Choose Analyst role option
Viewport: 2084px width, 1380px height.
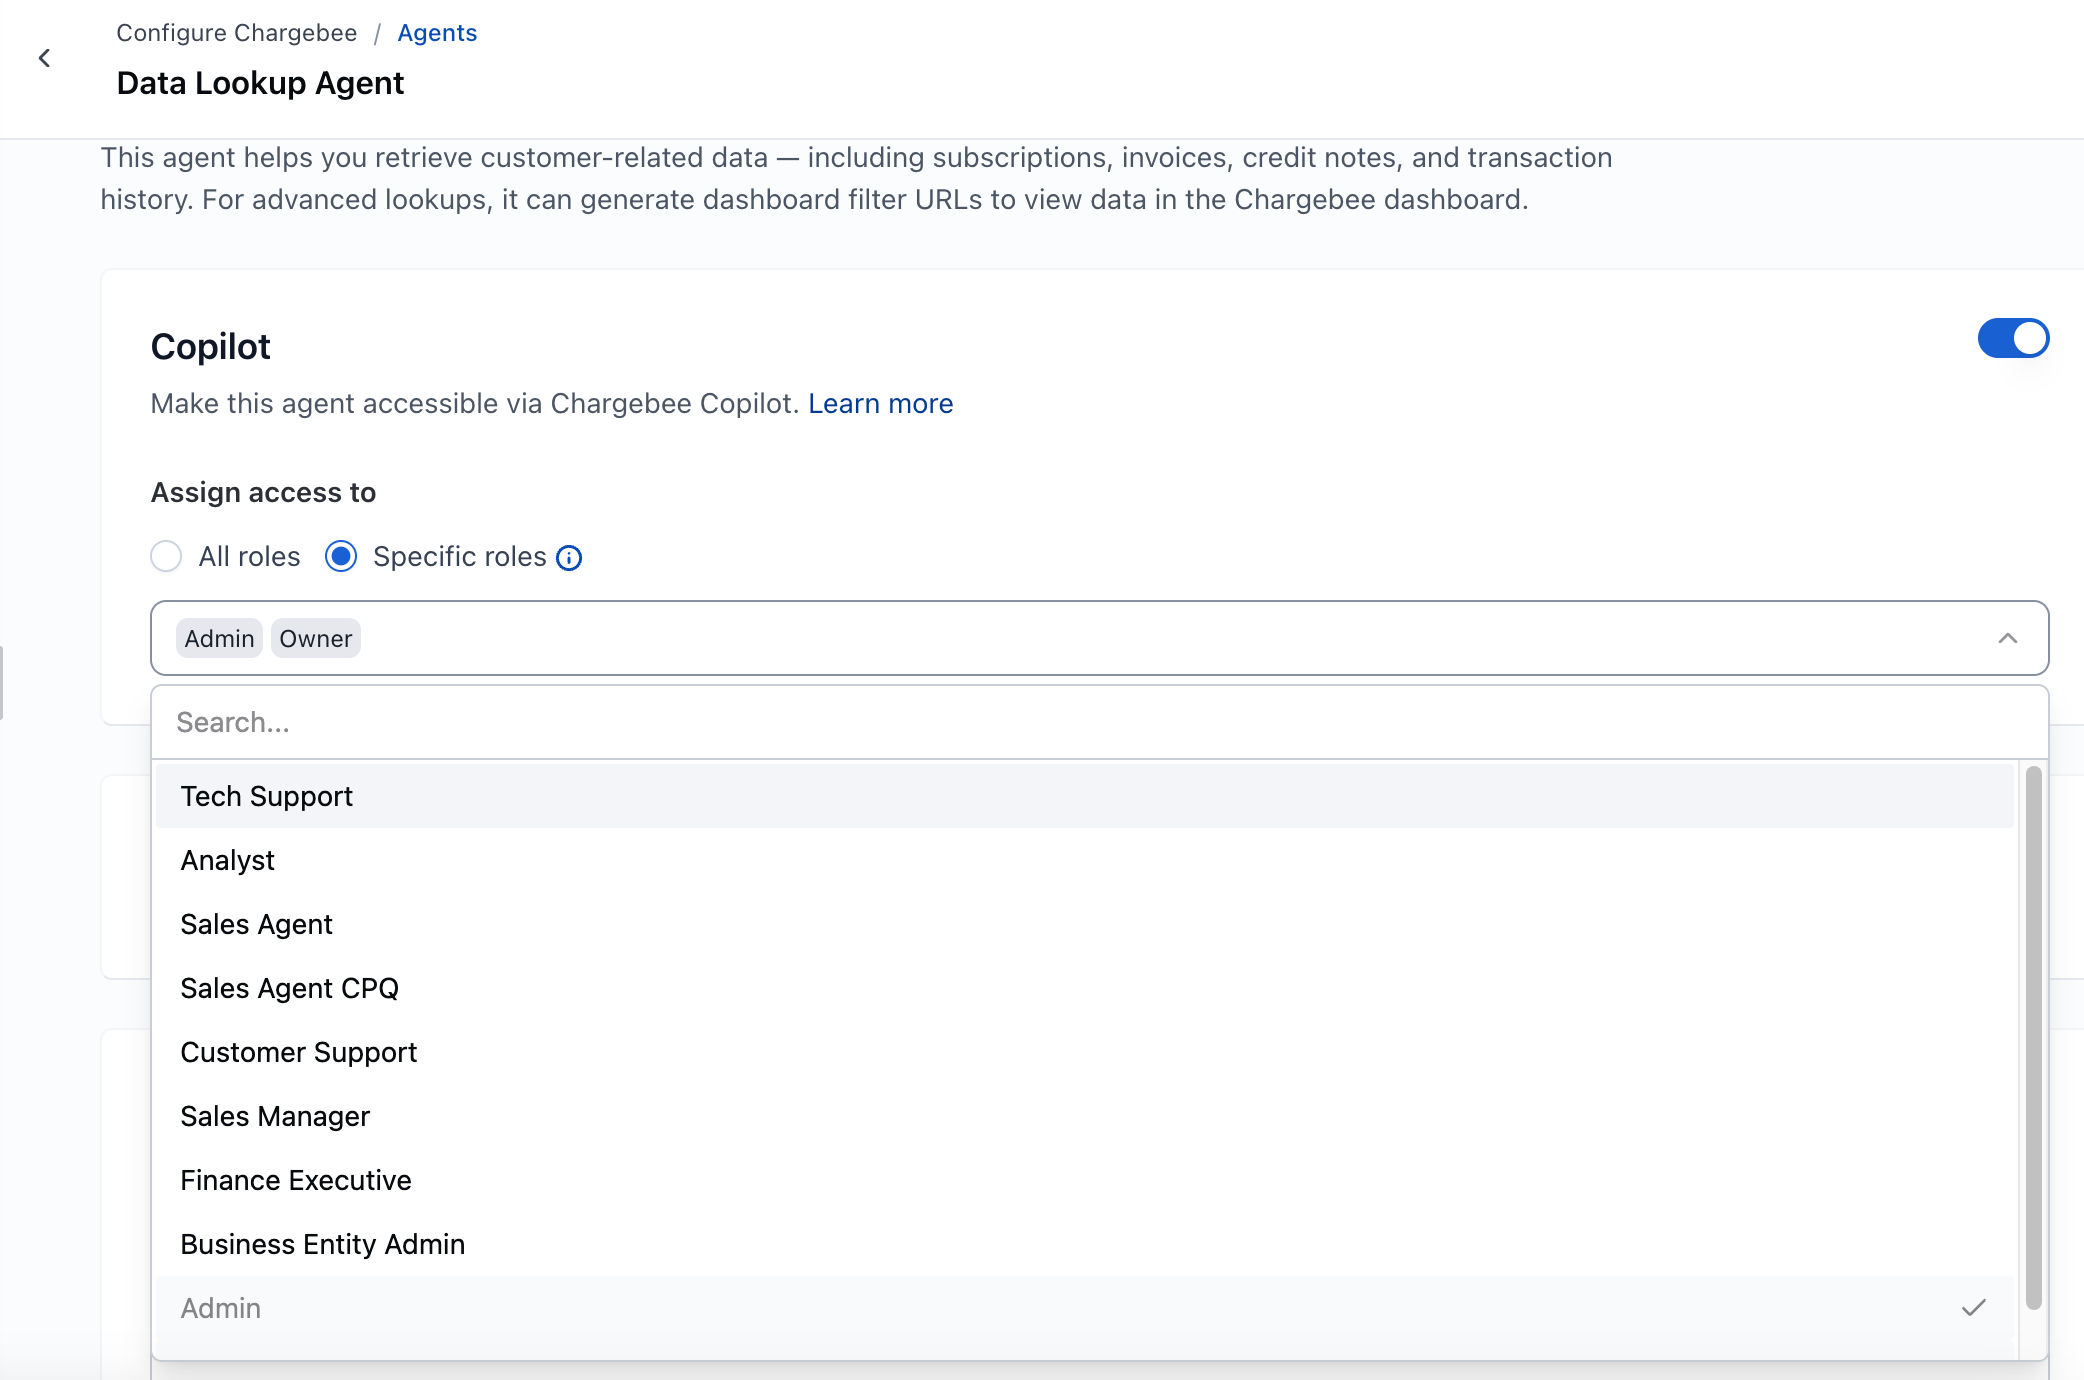[228, 860]
